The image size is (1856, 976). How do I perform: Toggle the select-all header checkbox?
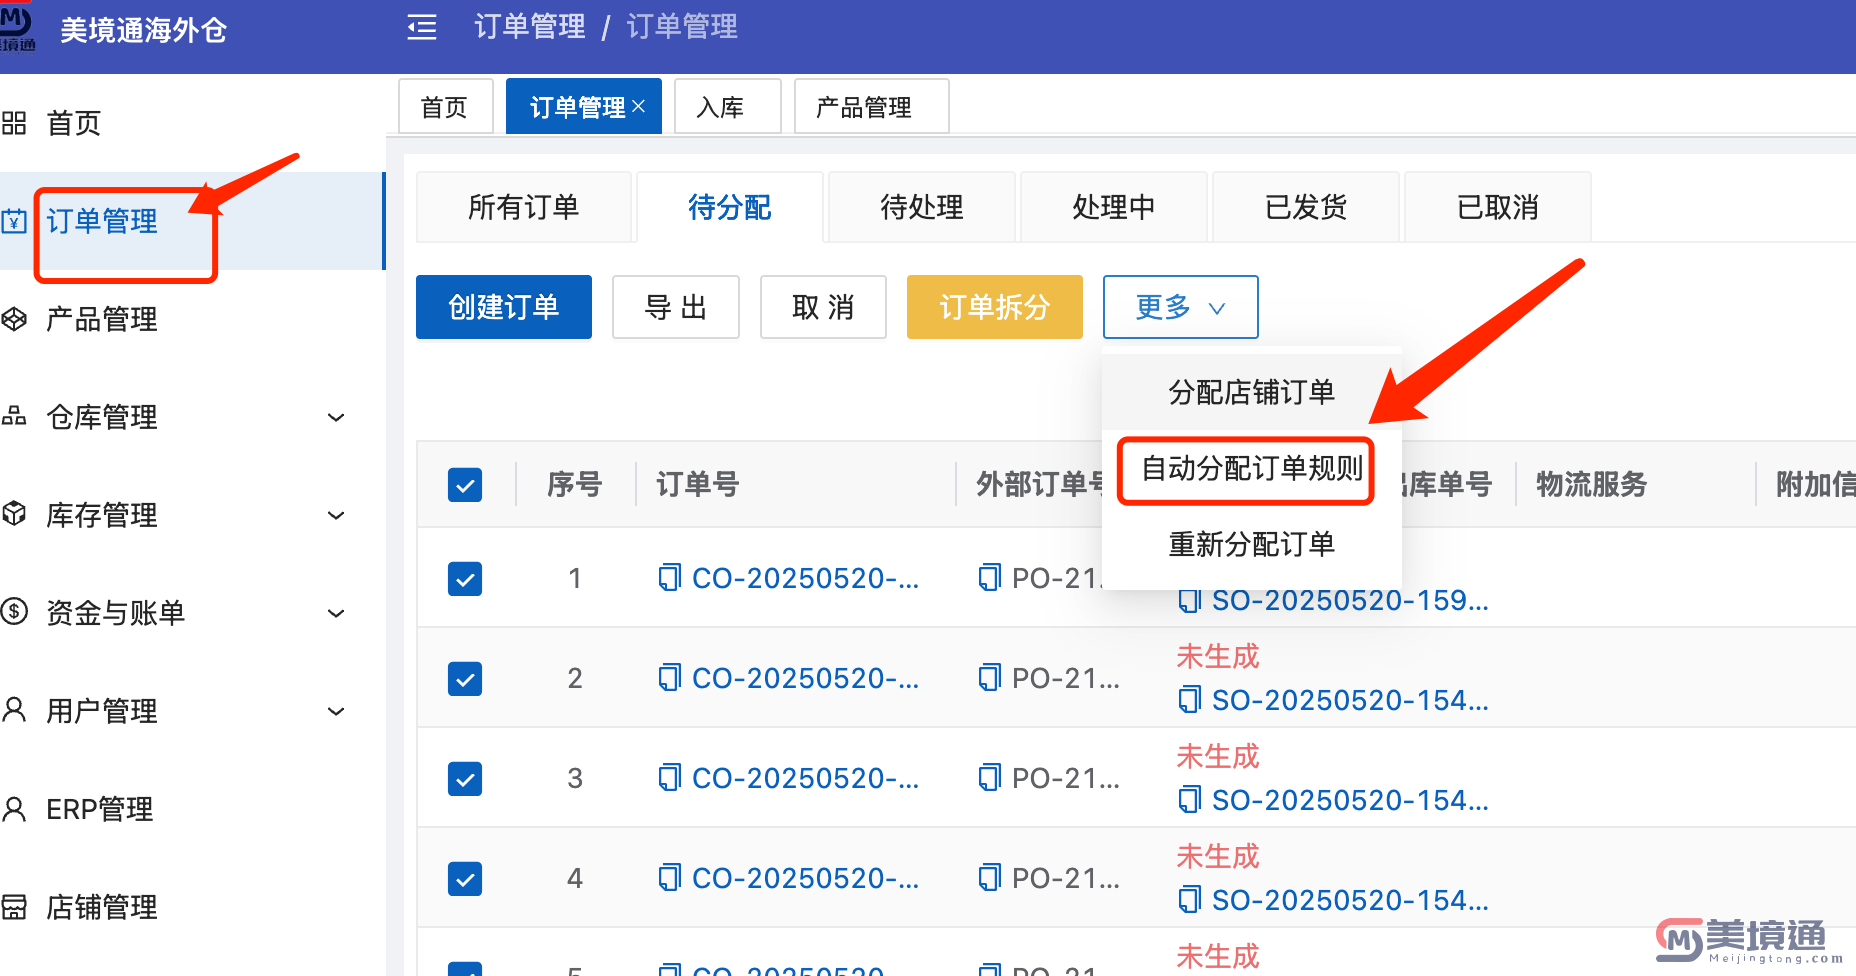465,485
